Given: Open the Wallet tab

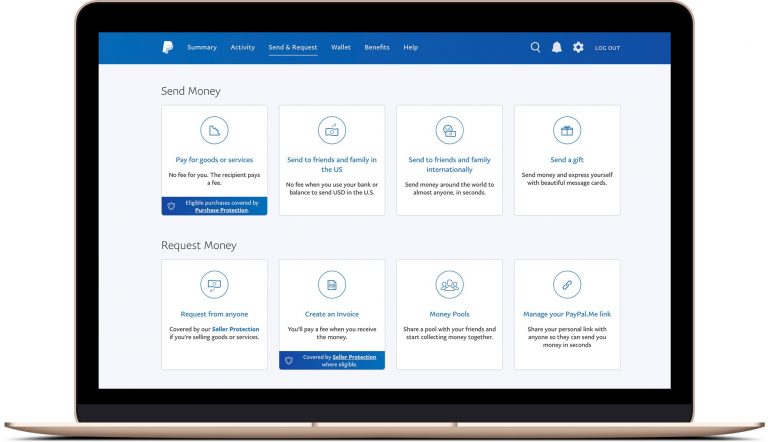Looking at the screenshot, I should (x=341, y=48).
